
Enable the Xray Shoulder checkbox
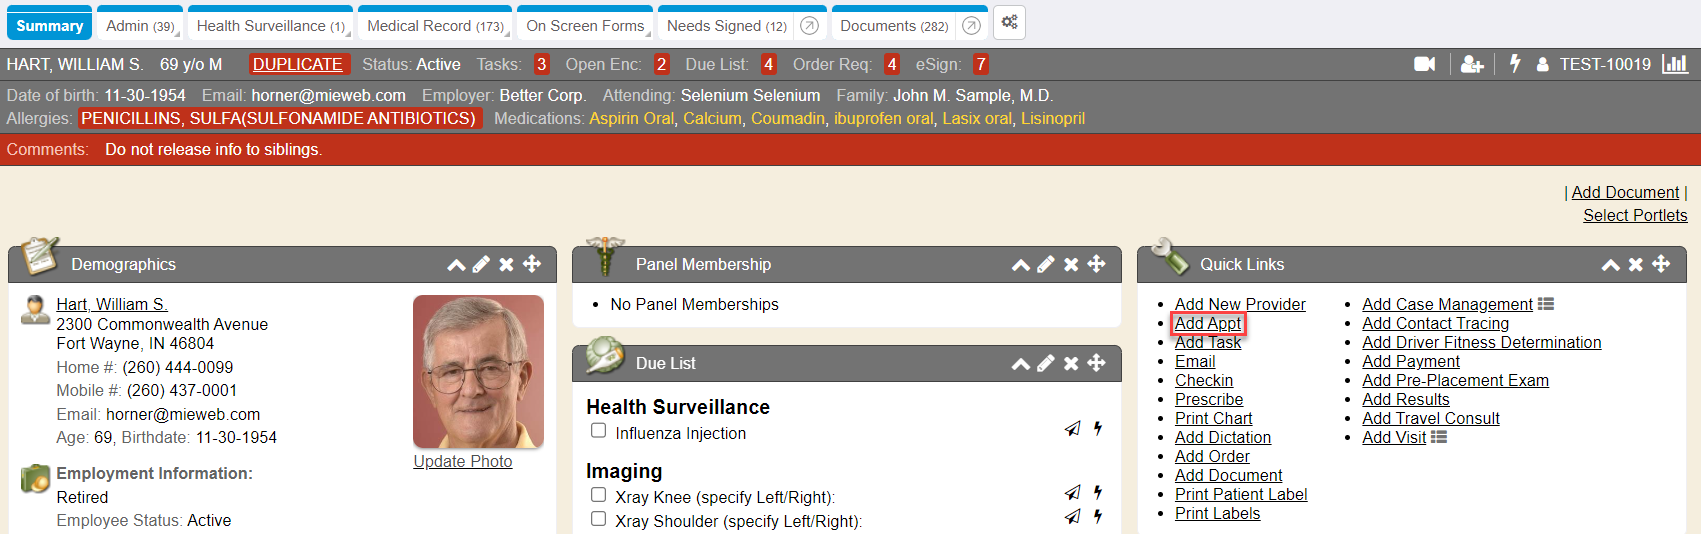pyautogui.click(x=598, y=519)
